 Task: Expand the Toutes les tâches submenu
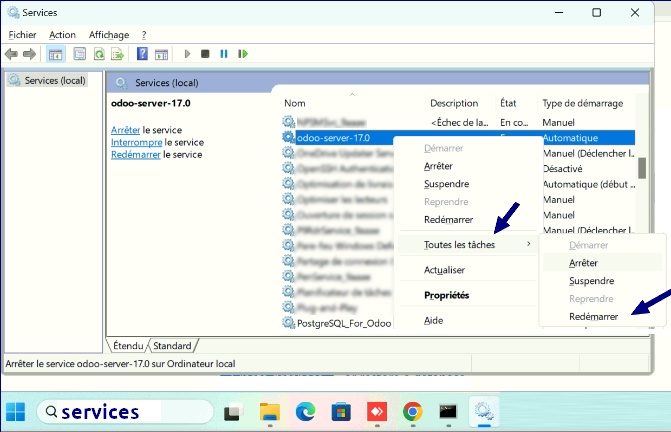(467, 244)
